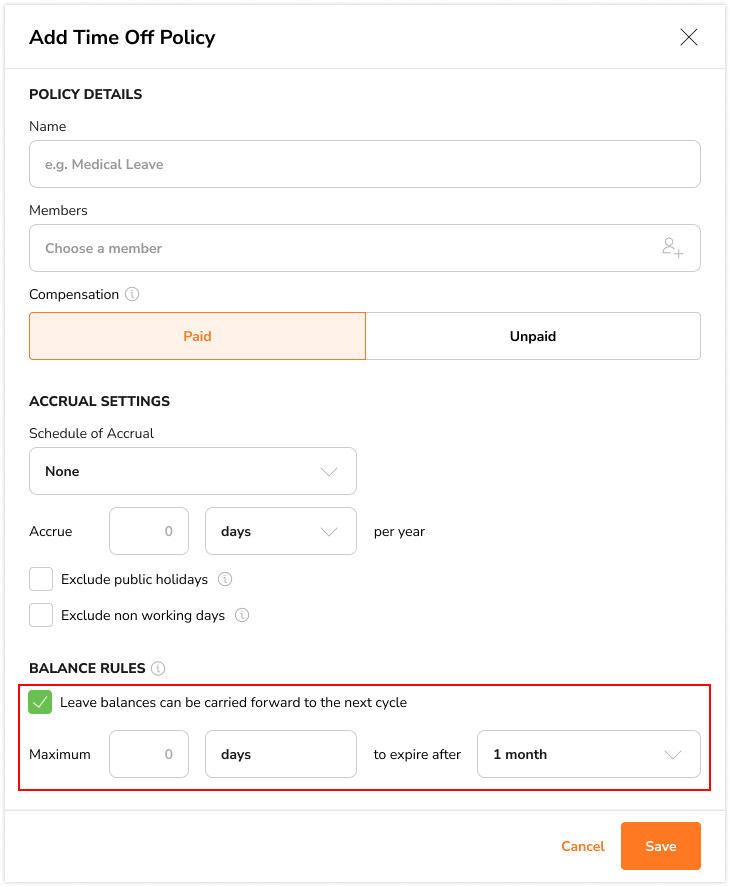Click the add-member icon in Members field
This screenshot has height=887, width=730.
(673, 248)
